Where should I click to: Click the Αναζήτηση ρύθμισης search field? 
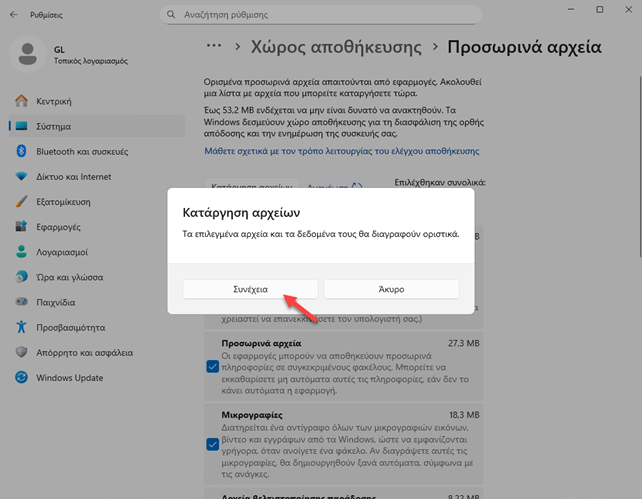330,17
